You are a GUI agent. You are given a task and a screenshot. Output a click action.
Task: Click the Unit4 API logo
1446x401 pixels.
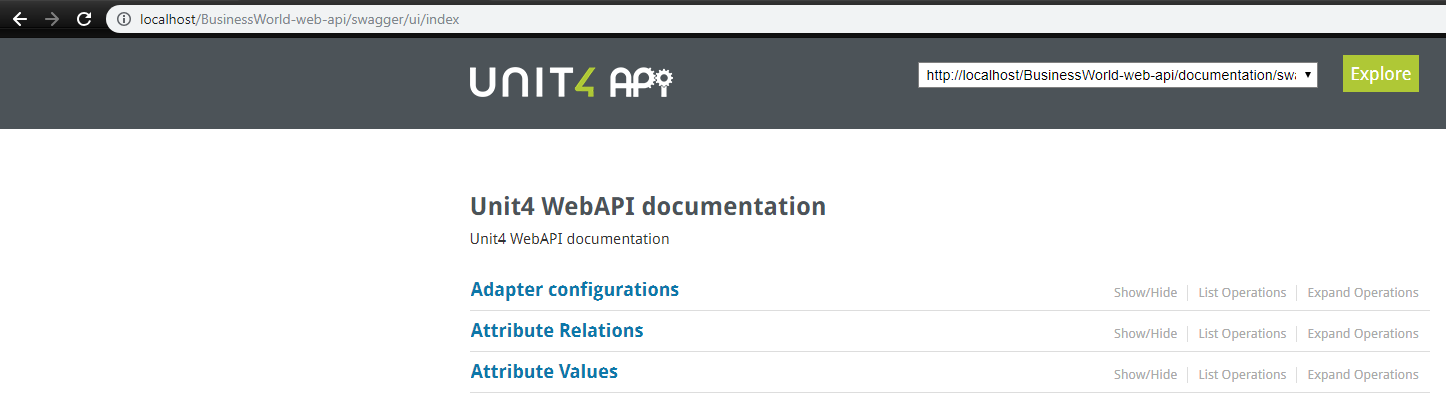pos(572,82)
